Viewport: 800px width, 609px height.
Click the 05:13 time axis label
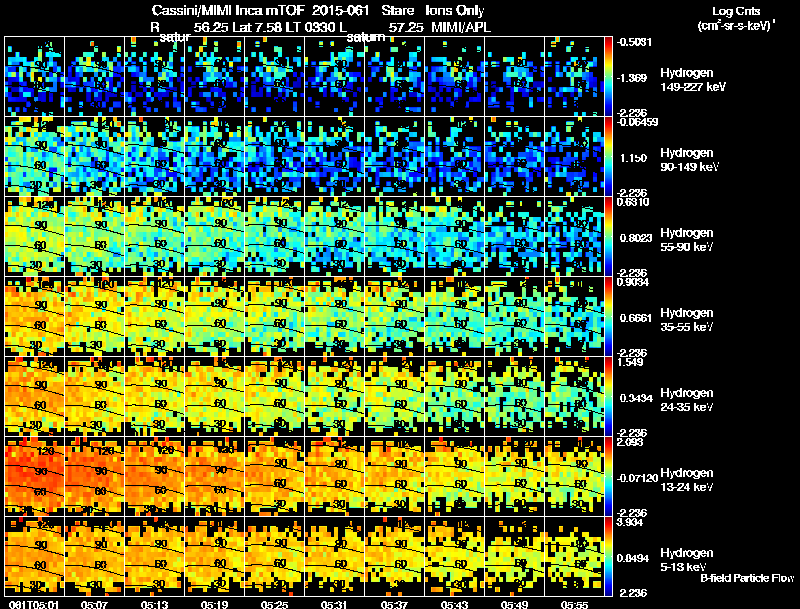[x=154, y=605]
